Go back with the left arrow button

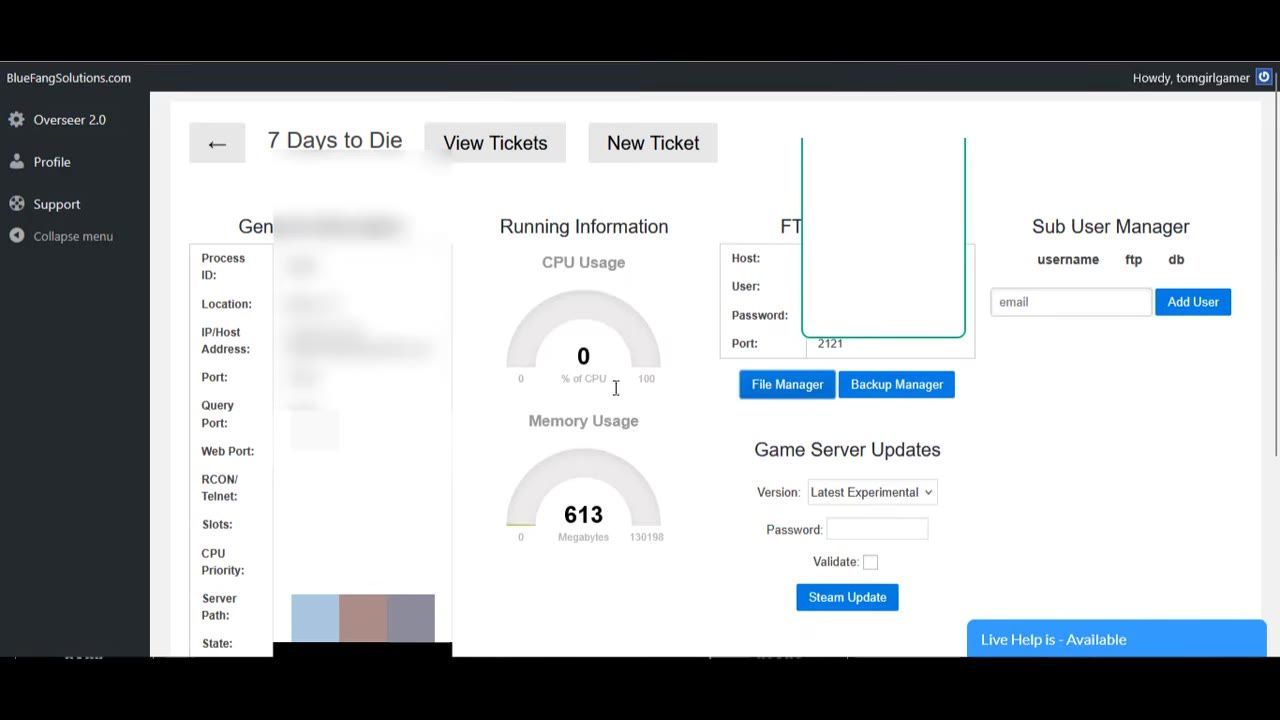[217, 143]
